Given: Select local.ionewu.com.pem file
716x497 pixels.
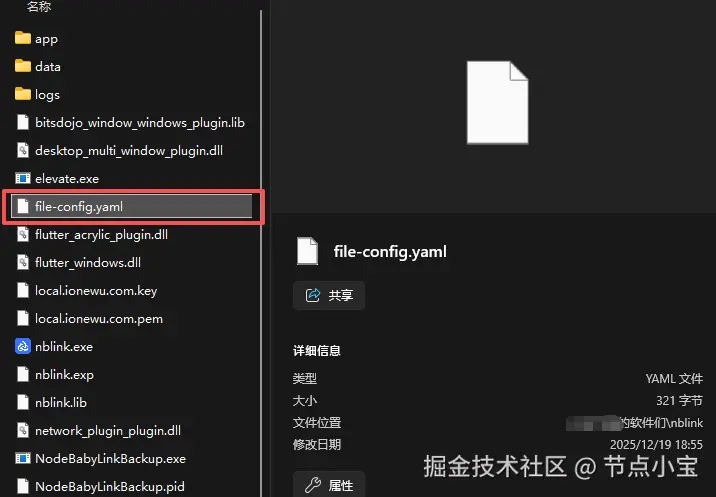Looking at the screenshot, I should 90,318.
